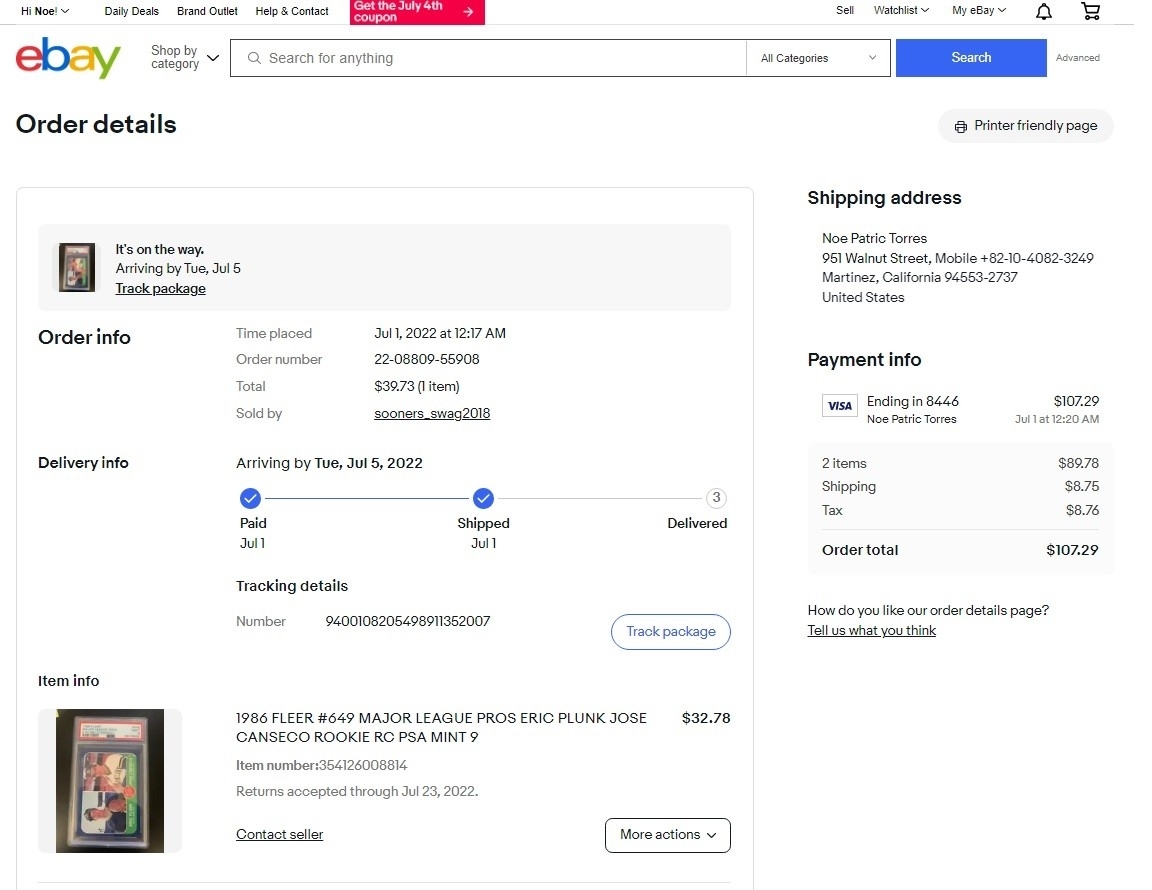Click the blue Search button
Screen dimensions: 1152x890
coord(971,57)
